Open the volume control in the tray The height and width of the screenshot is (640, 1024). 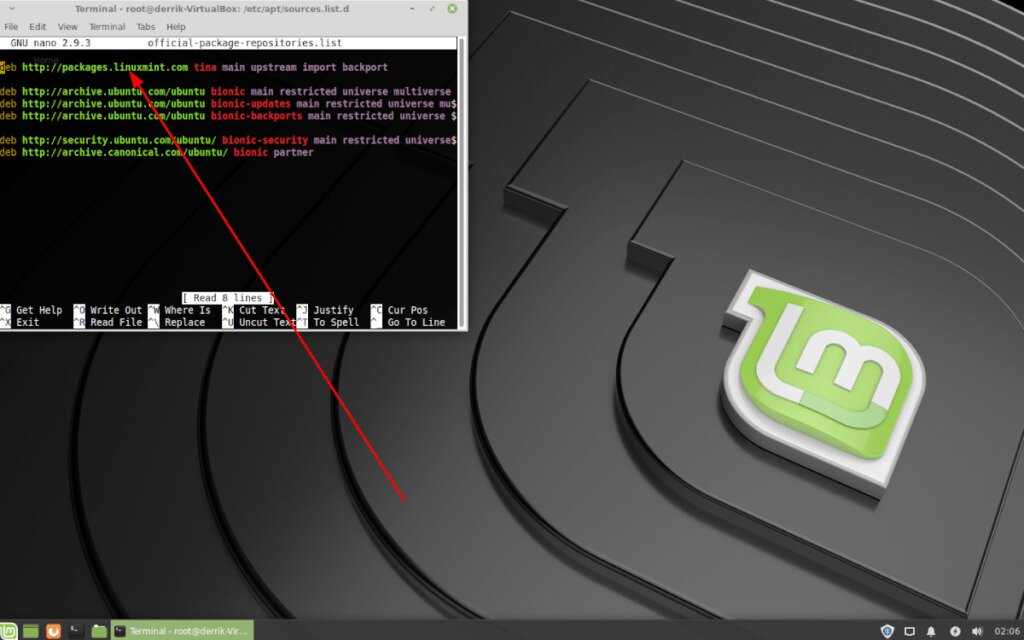tap(977, 631)
